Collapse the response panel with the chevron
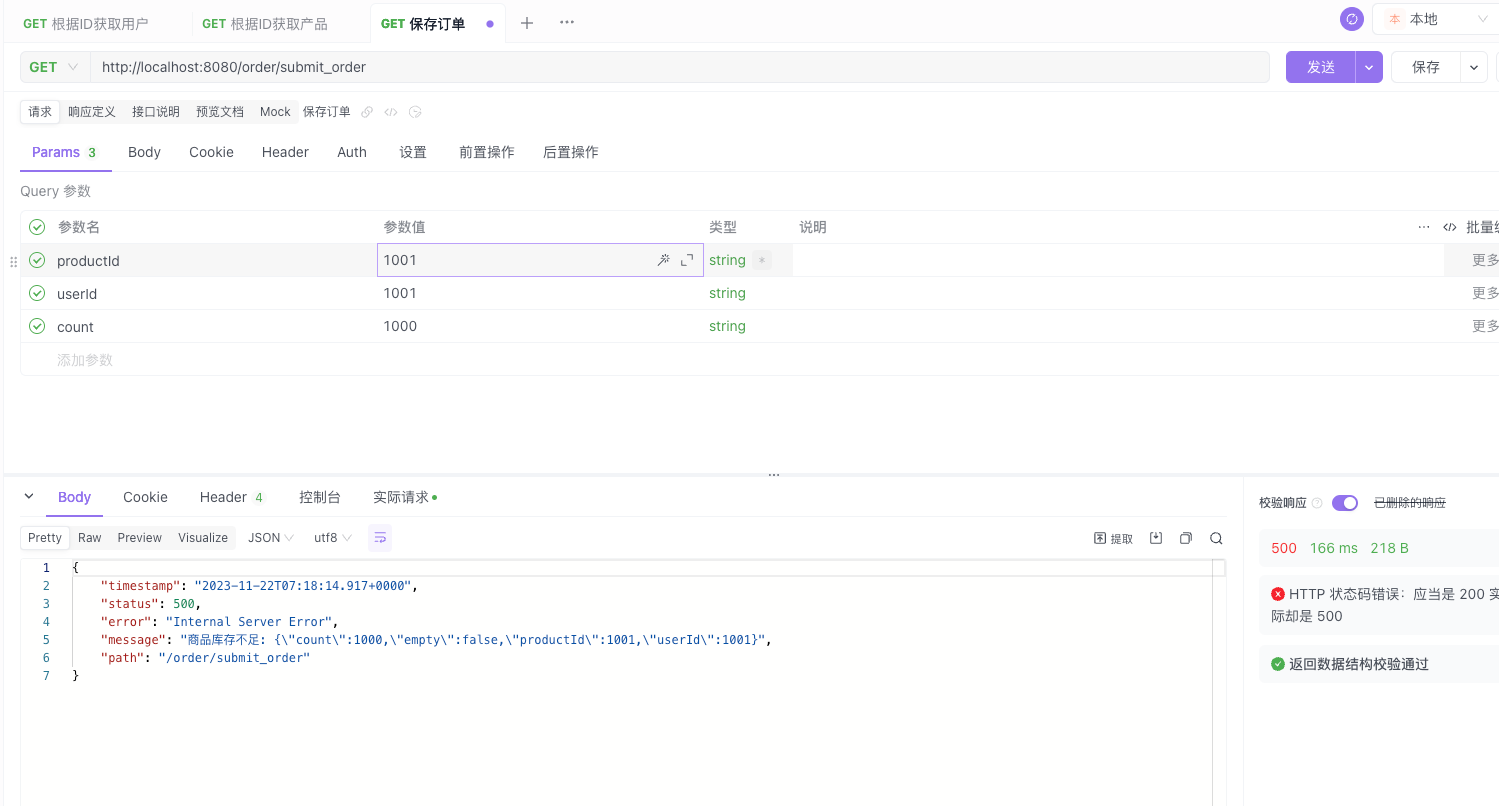The width and height of the screenshot is (1499, 806). (x=29, y=497)
